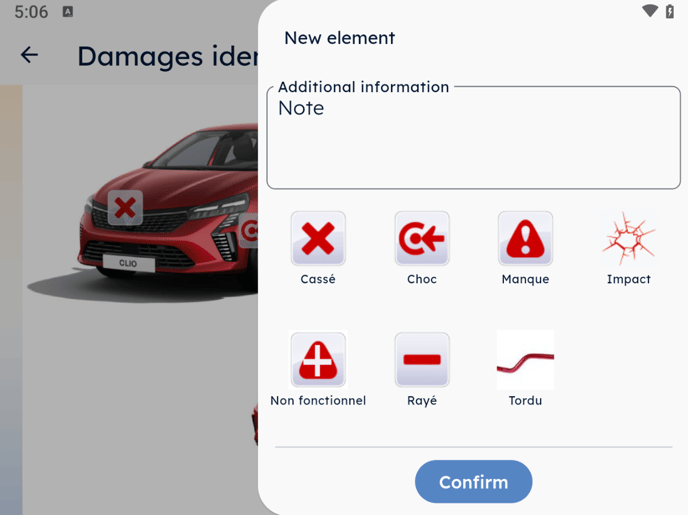This screenshot has height=515, width=688.
Task: Tap the battery charging indicator
Action: (x=670, y=11)
